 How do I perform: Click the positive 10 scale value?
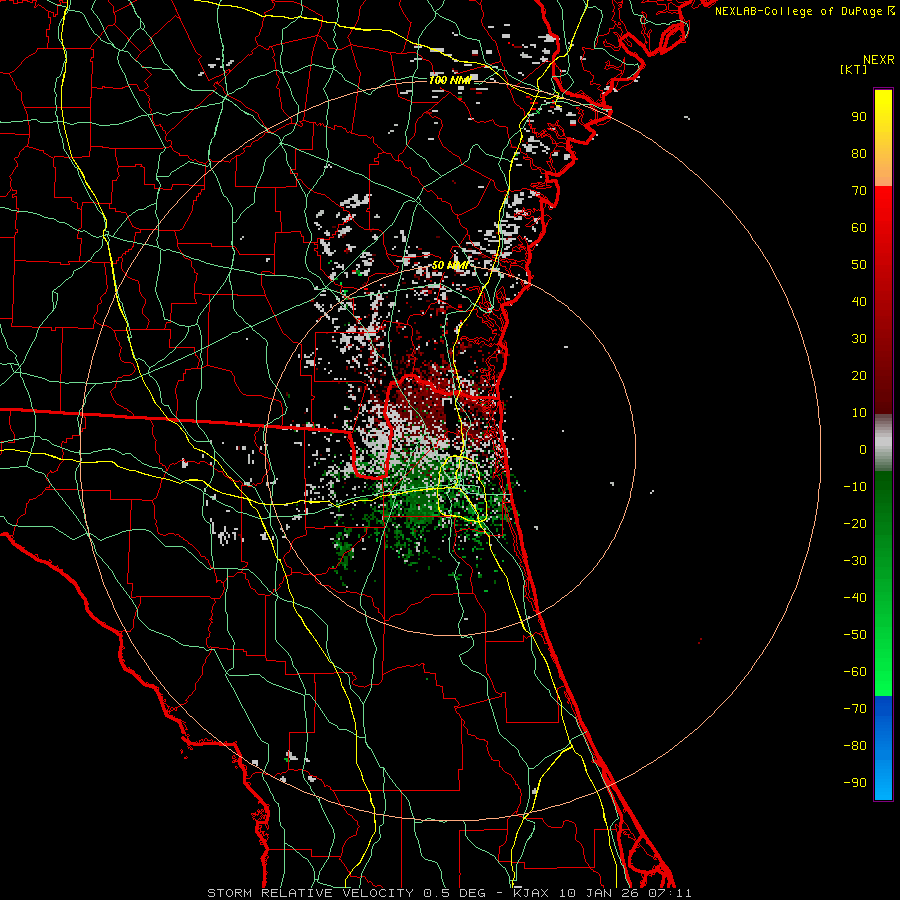859,413
